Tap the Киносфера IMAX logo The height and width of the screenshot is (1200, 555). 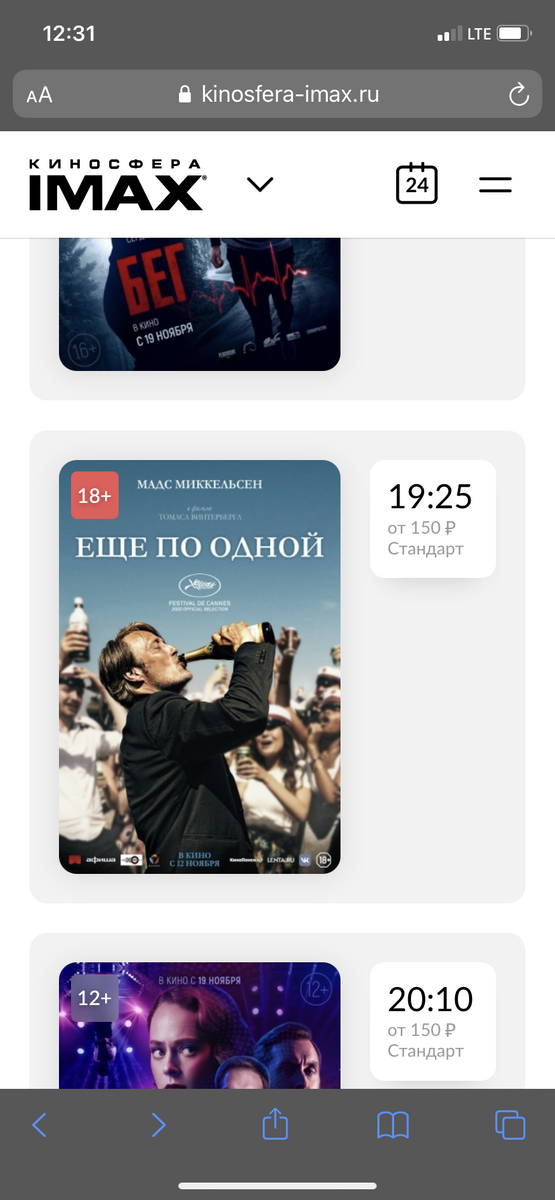116,185
